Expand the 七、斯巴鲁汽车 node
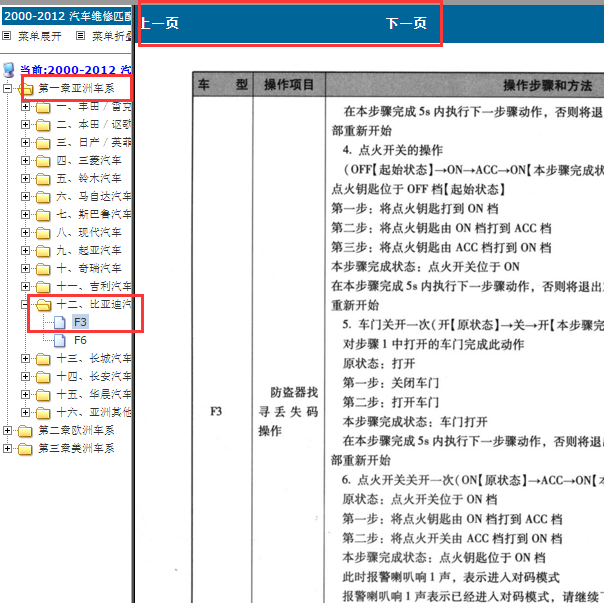The height and width of the screenshot is (603, 604). click(25, 214)
